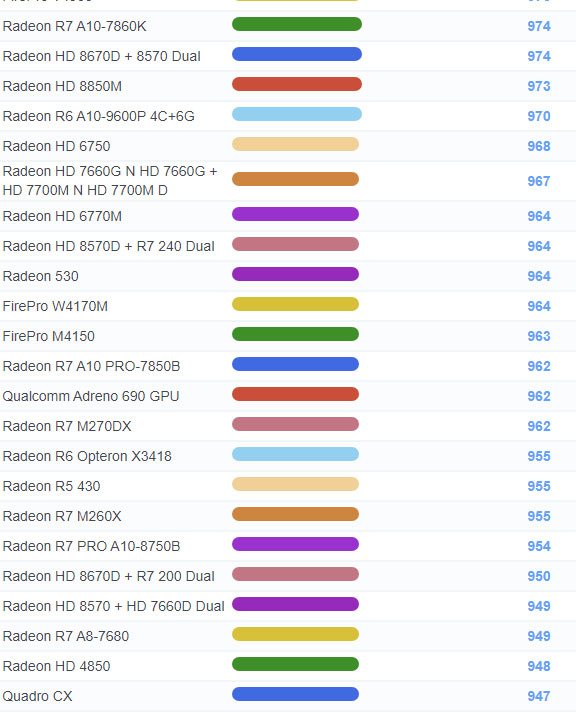Open the Radeon R7 M260X entry
The width and height of the screenshot is (576, 713).
point(62,517)
